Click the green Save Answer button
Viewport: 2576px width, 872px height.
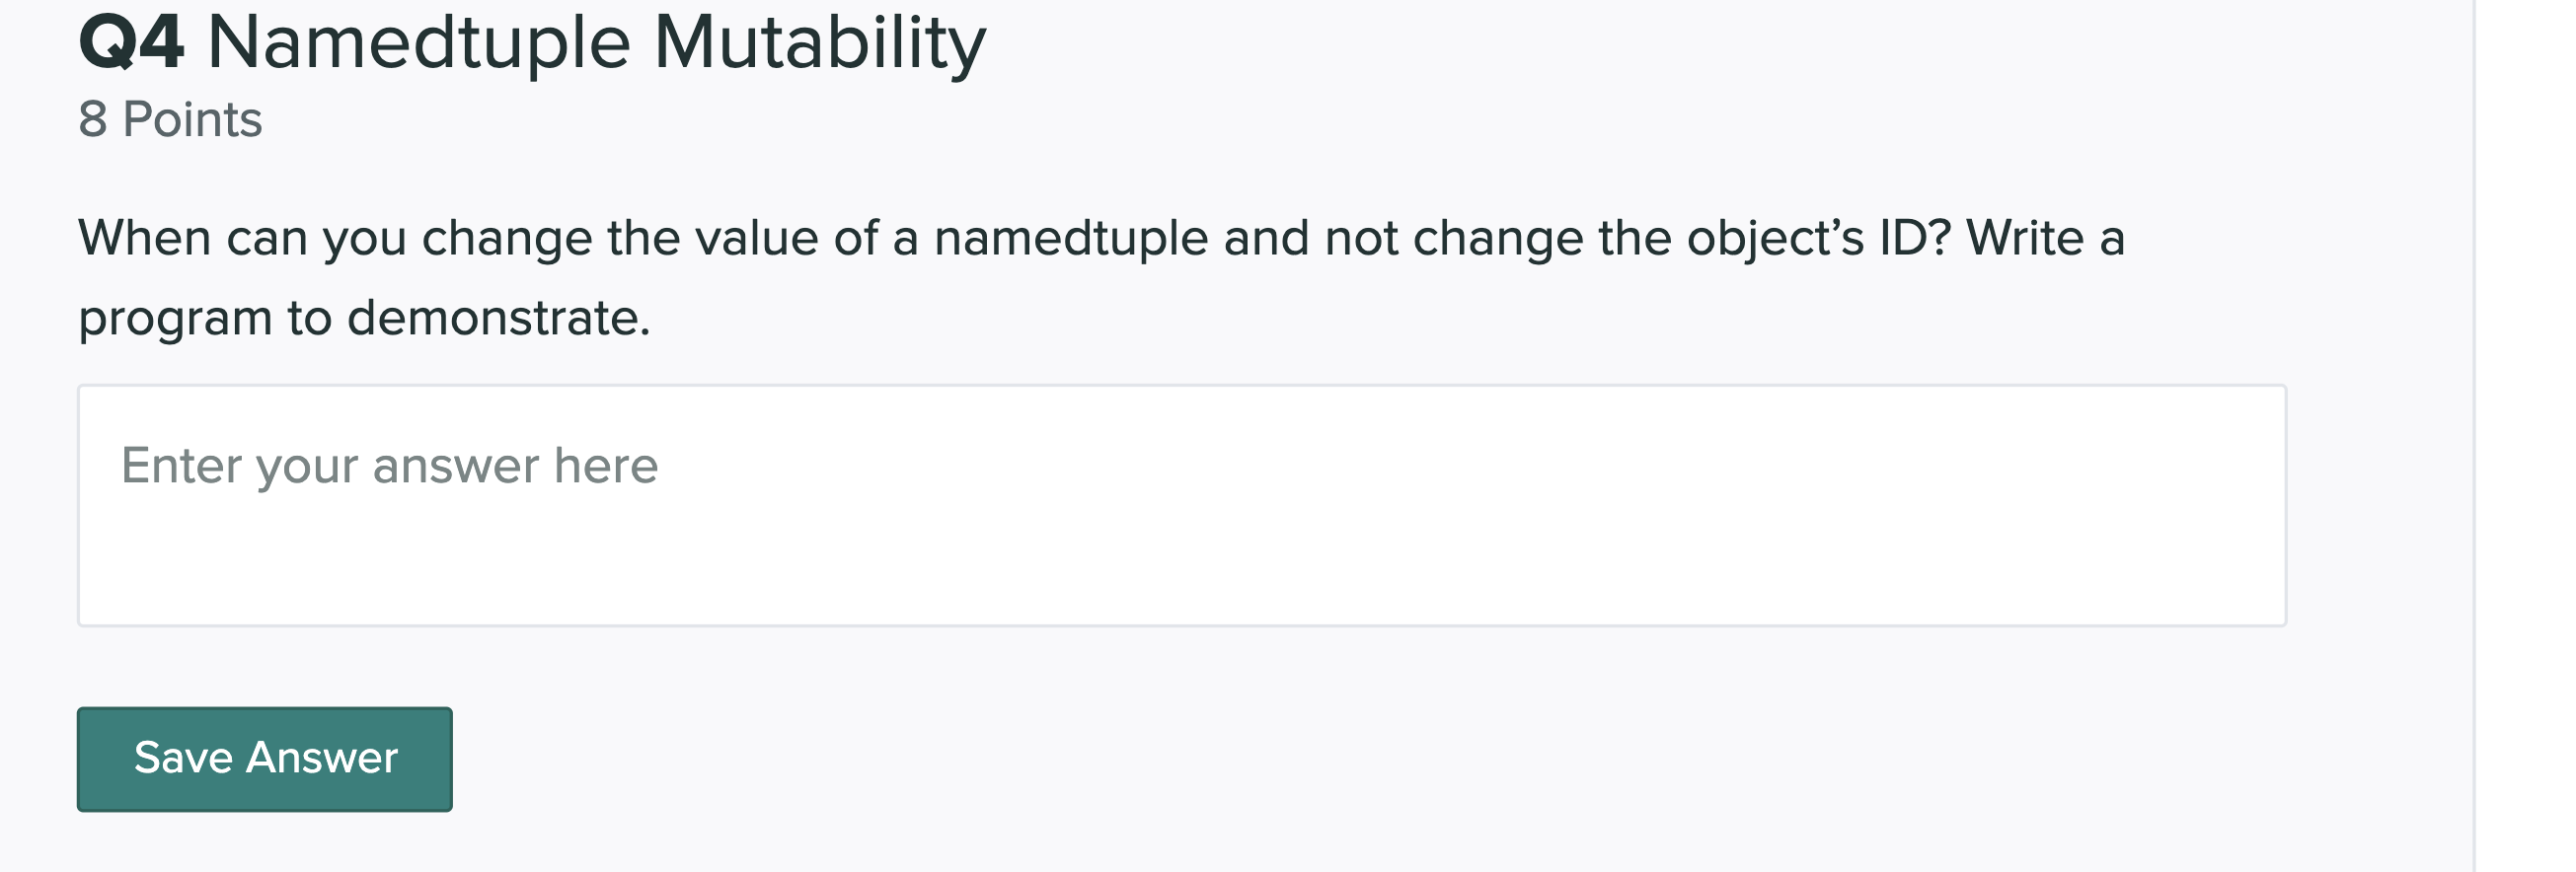point(263,758)
